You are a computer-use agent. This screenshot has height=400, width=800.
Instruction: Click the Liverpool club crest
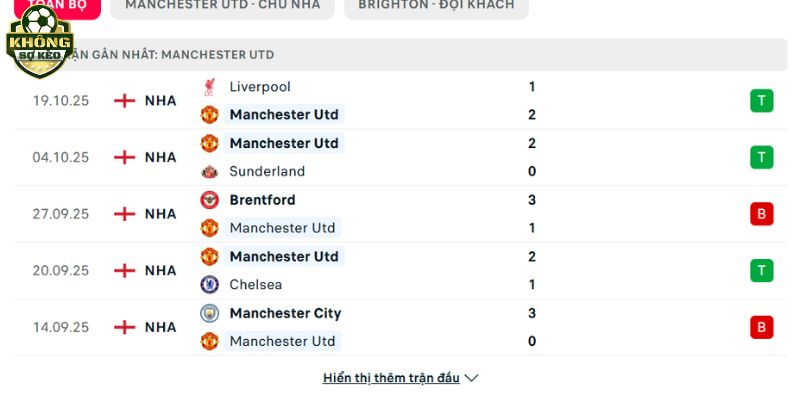[x=210, y=87]
